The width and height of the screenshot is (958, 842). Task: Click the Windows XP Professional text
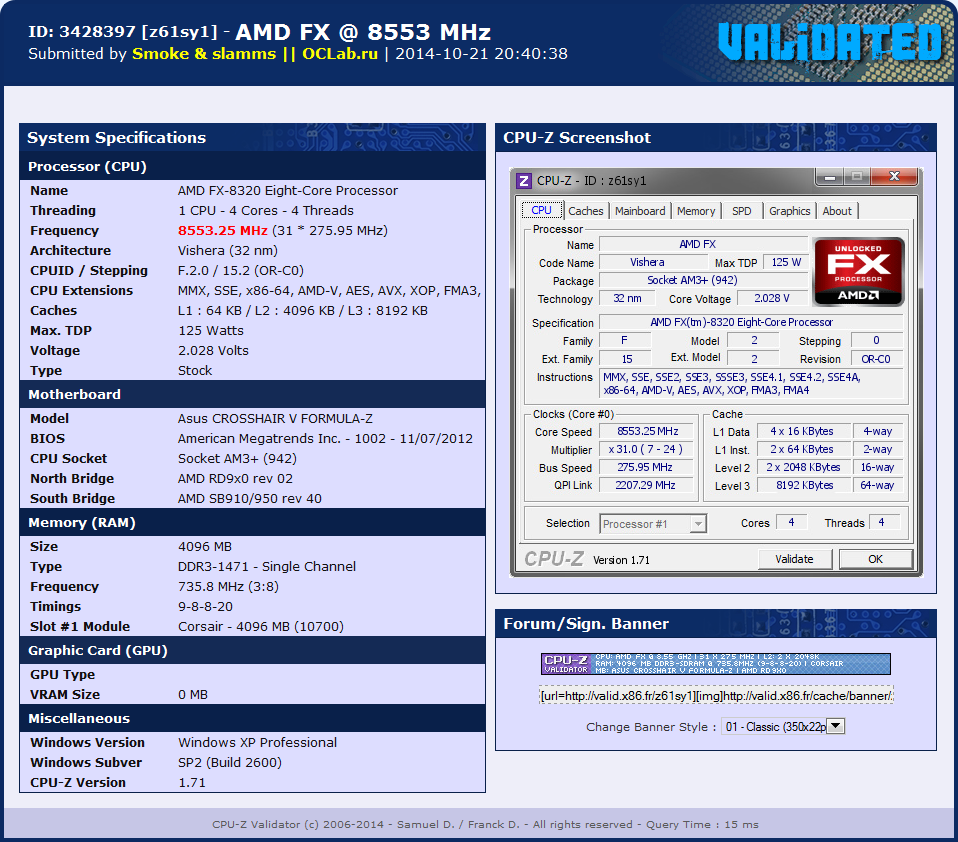tap(257, 742)
